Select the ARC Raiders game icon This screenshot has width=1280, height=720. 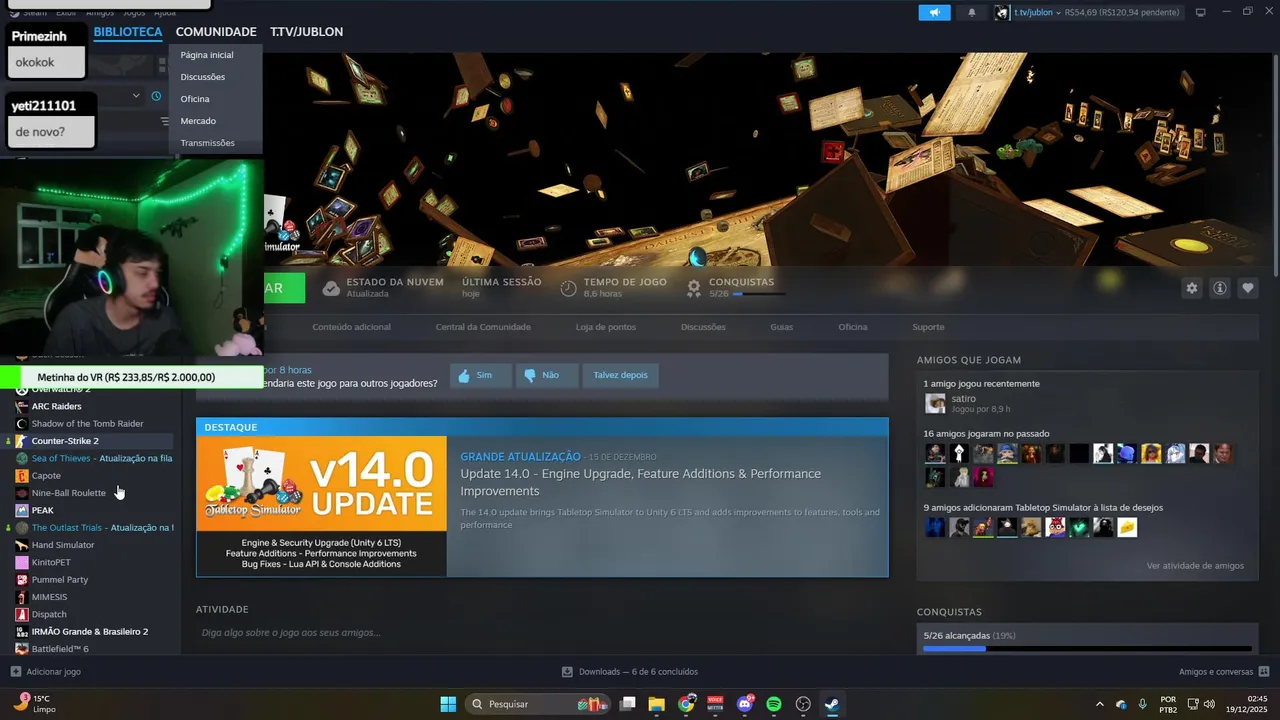point(22,406)
